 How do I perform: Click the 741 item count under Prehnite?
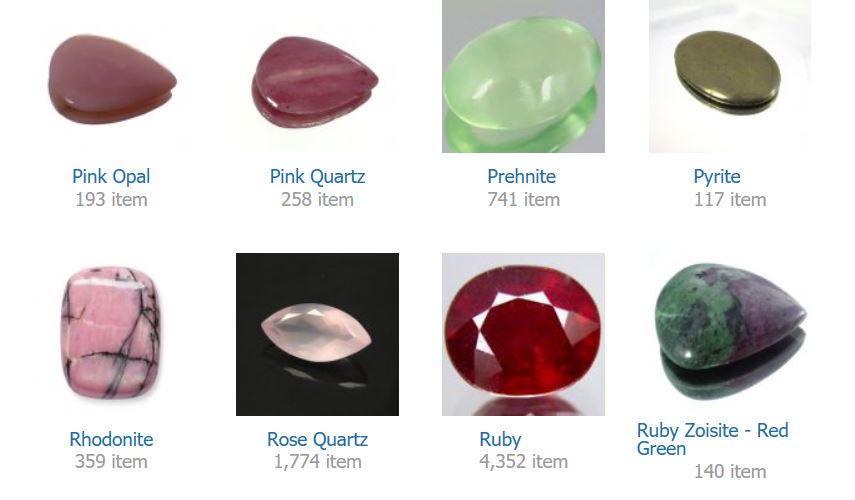523,200
